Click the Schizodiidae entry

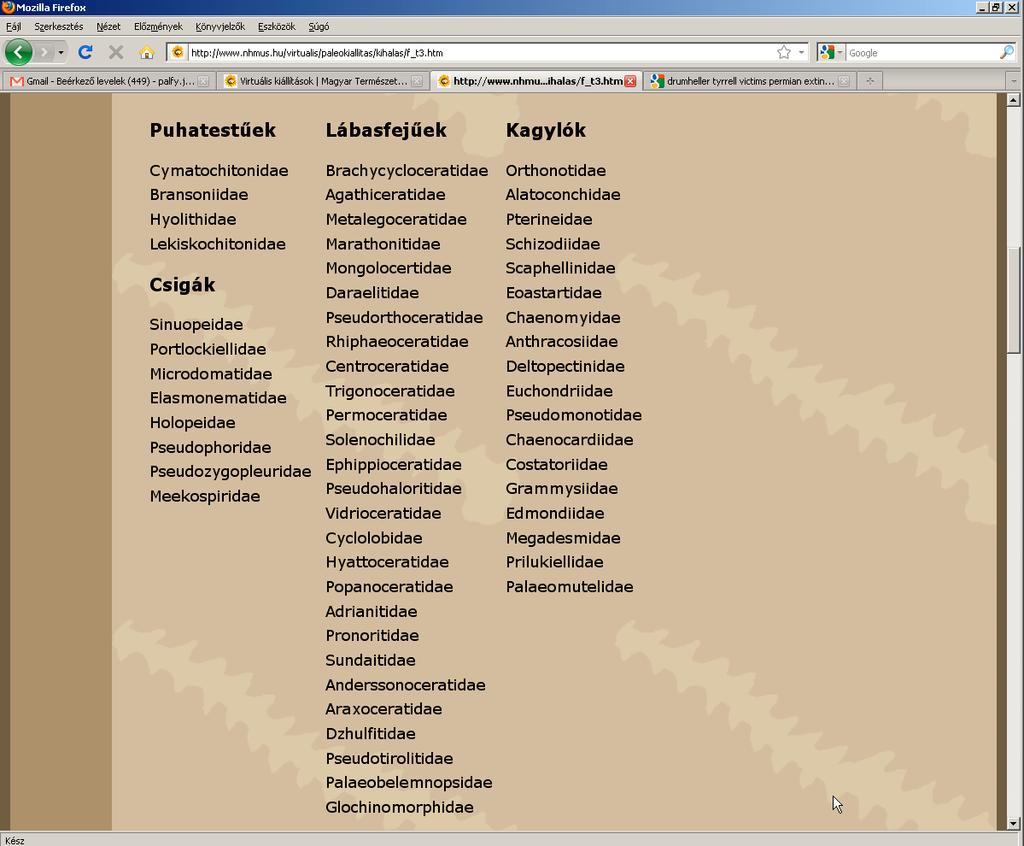tap(552, 244)
